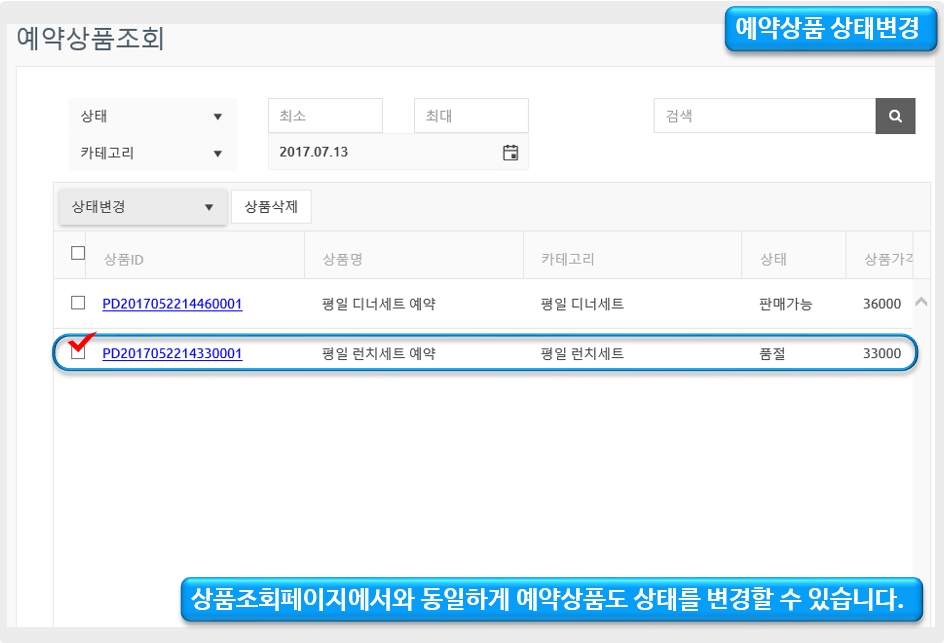
Task: Open the 카테고리 filter dropdown
Action: (152, 153)
